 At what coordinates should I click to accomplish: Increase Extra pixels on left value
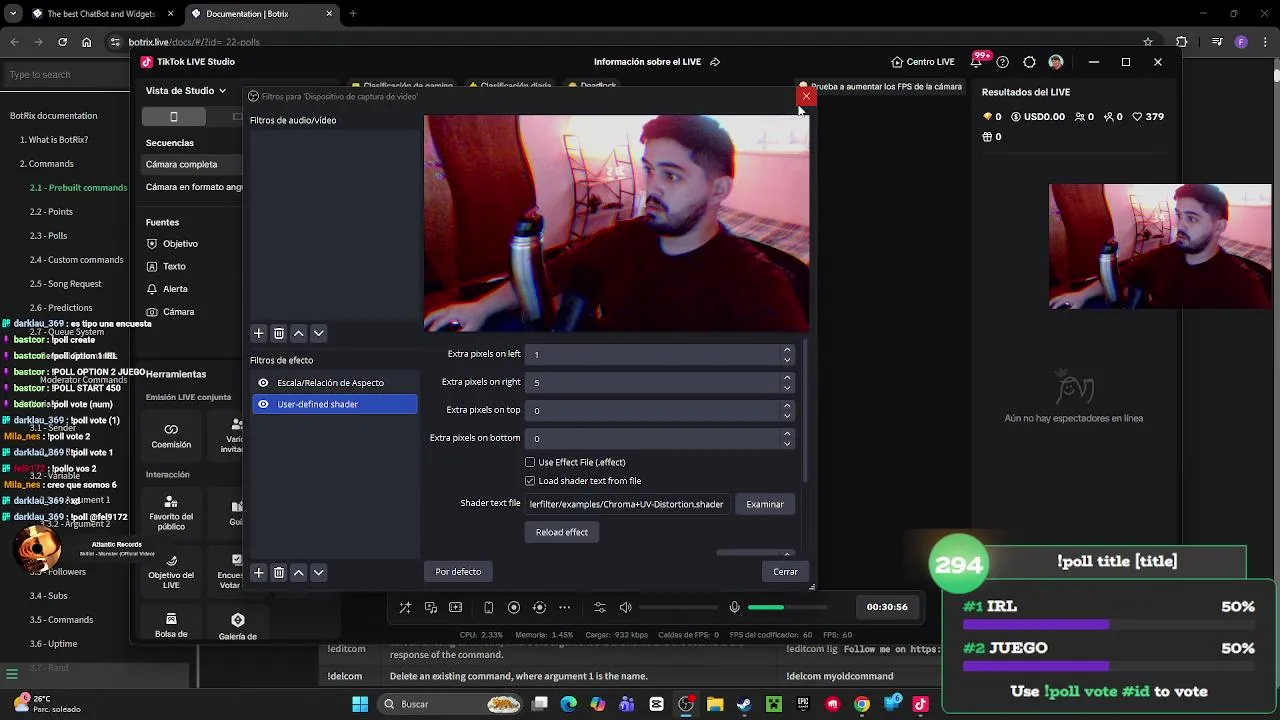tap(787, 350)
